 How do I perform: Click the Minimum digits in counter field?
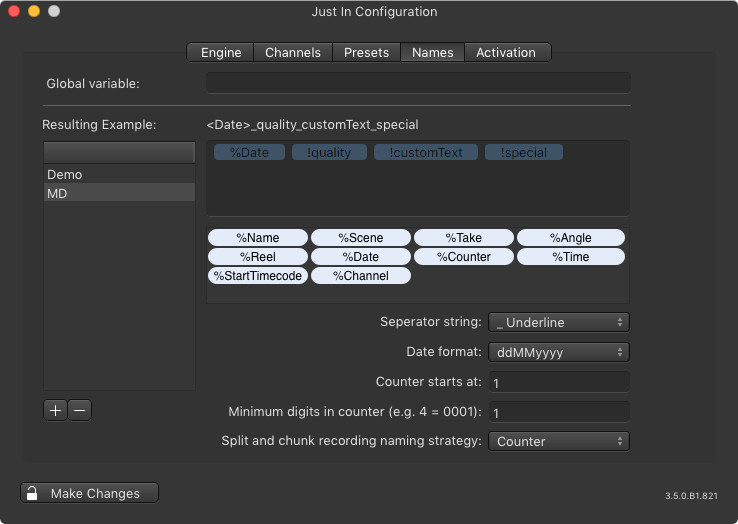coord(559,412)
